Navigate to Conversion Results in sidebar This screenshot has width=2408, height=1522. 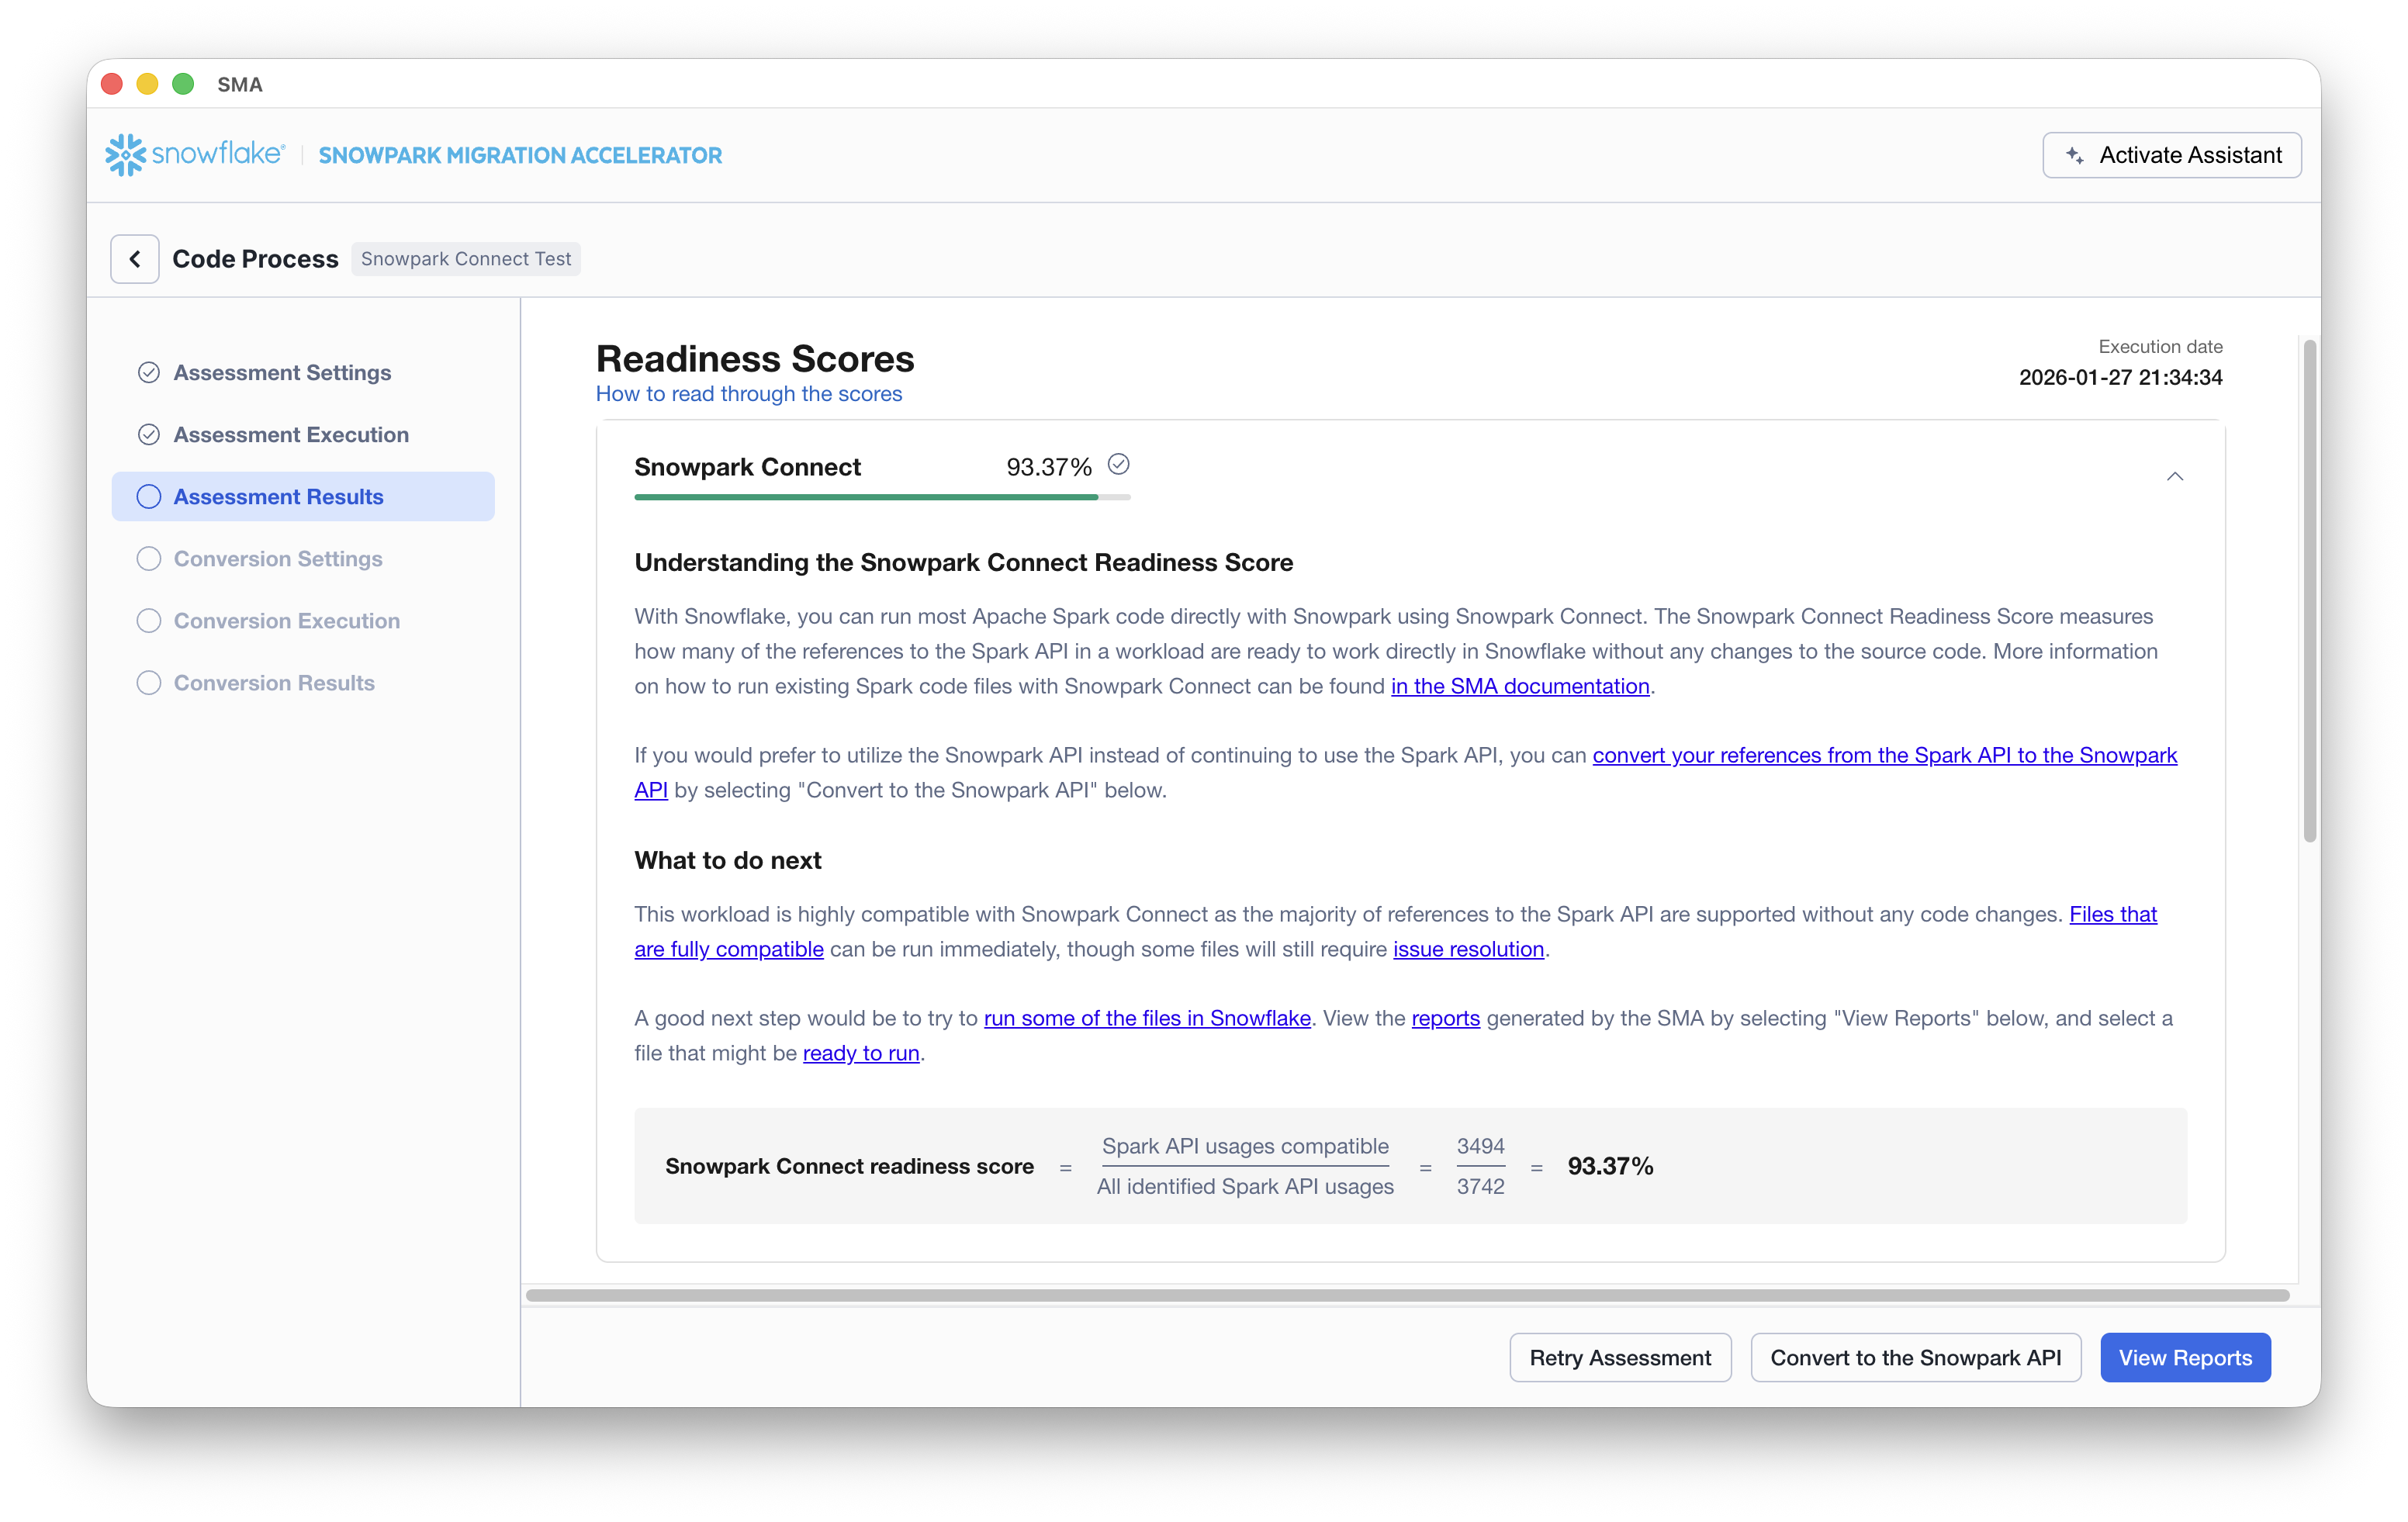pos(273,682)
